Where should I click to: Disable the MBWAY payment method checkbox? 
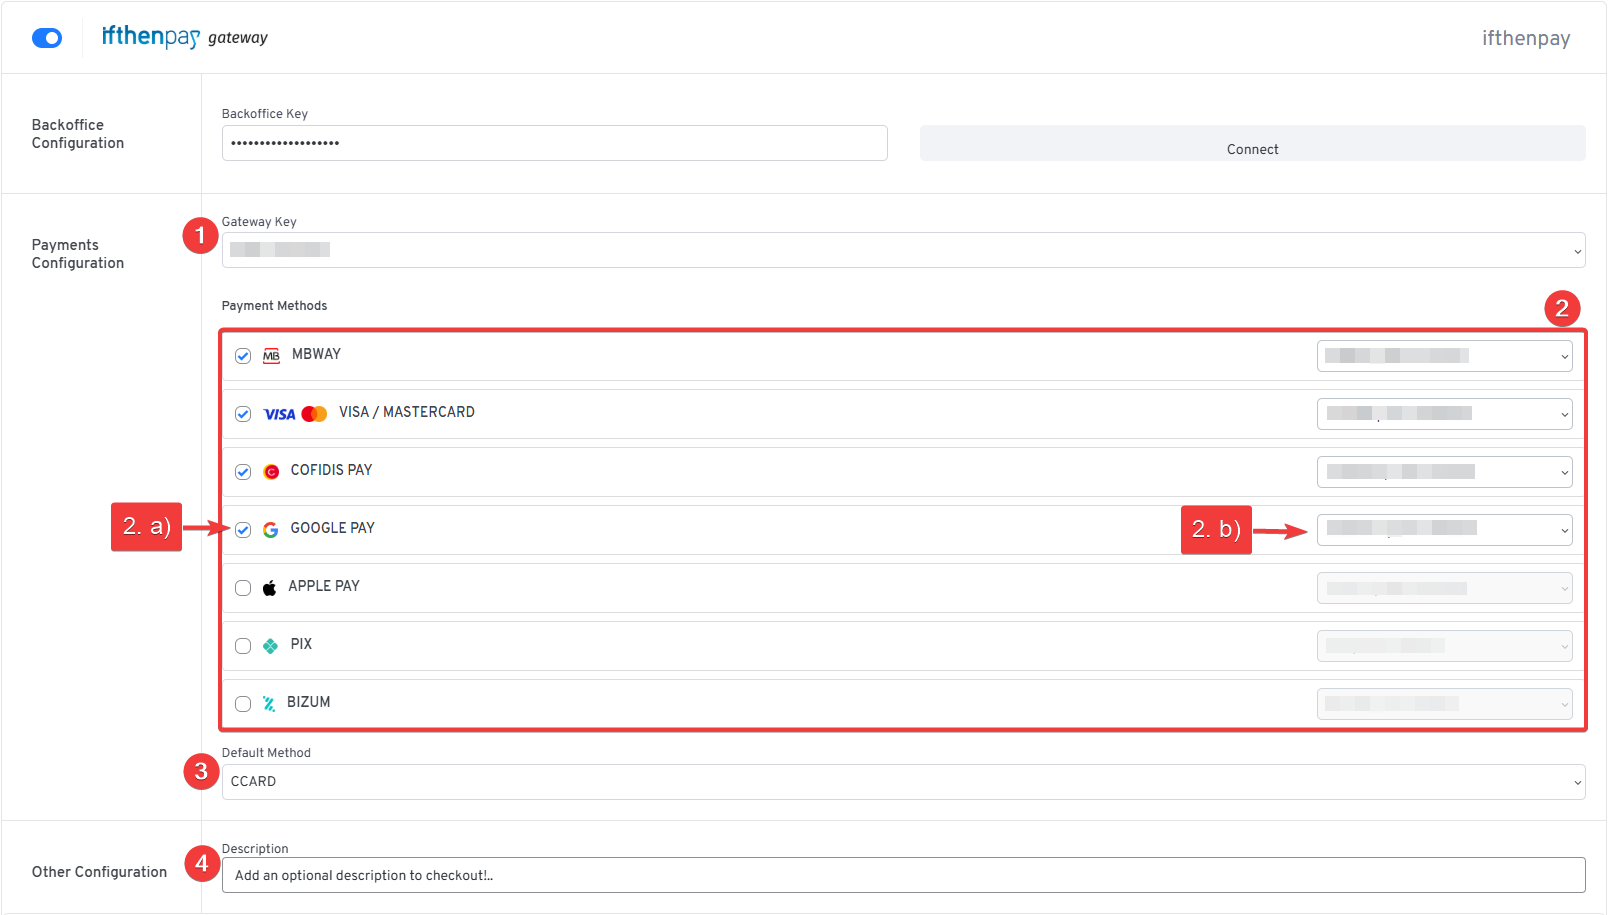tap(242, 355)
